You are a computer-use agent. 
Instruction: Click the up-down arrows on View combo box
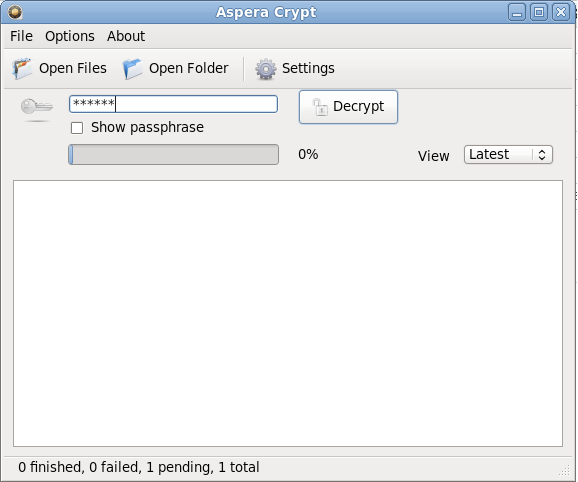click(542, 154)
